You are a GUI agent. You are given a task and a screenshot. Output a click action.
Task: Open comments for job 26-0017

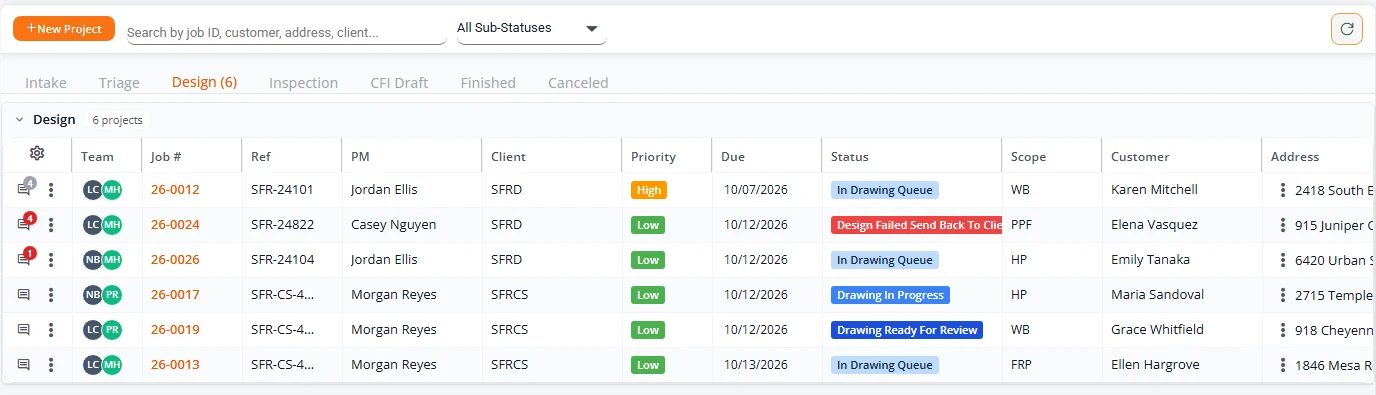(24, 295)
